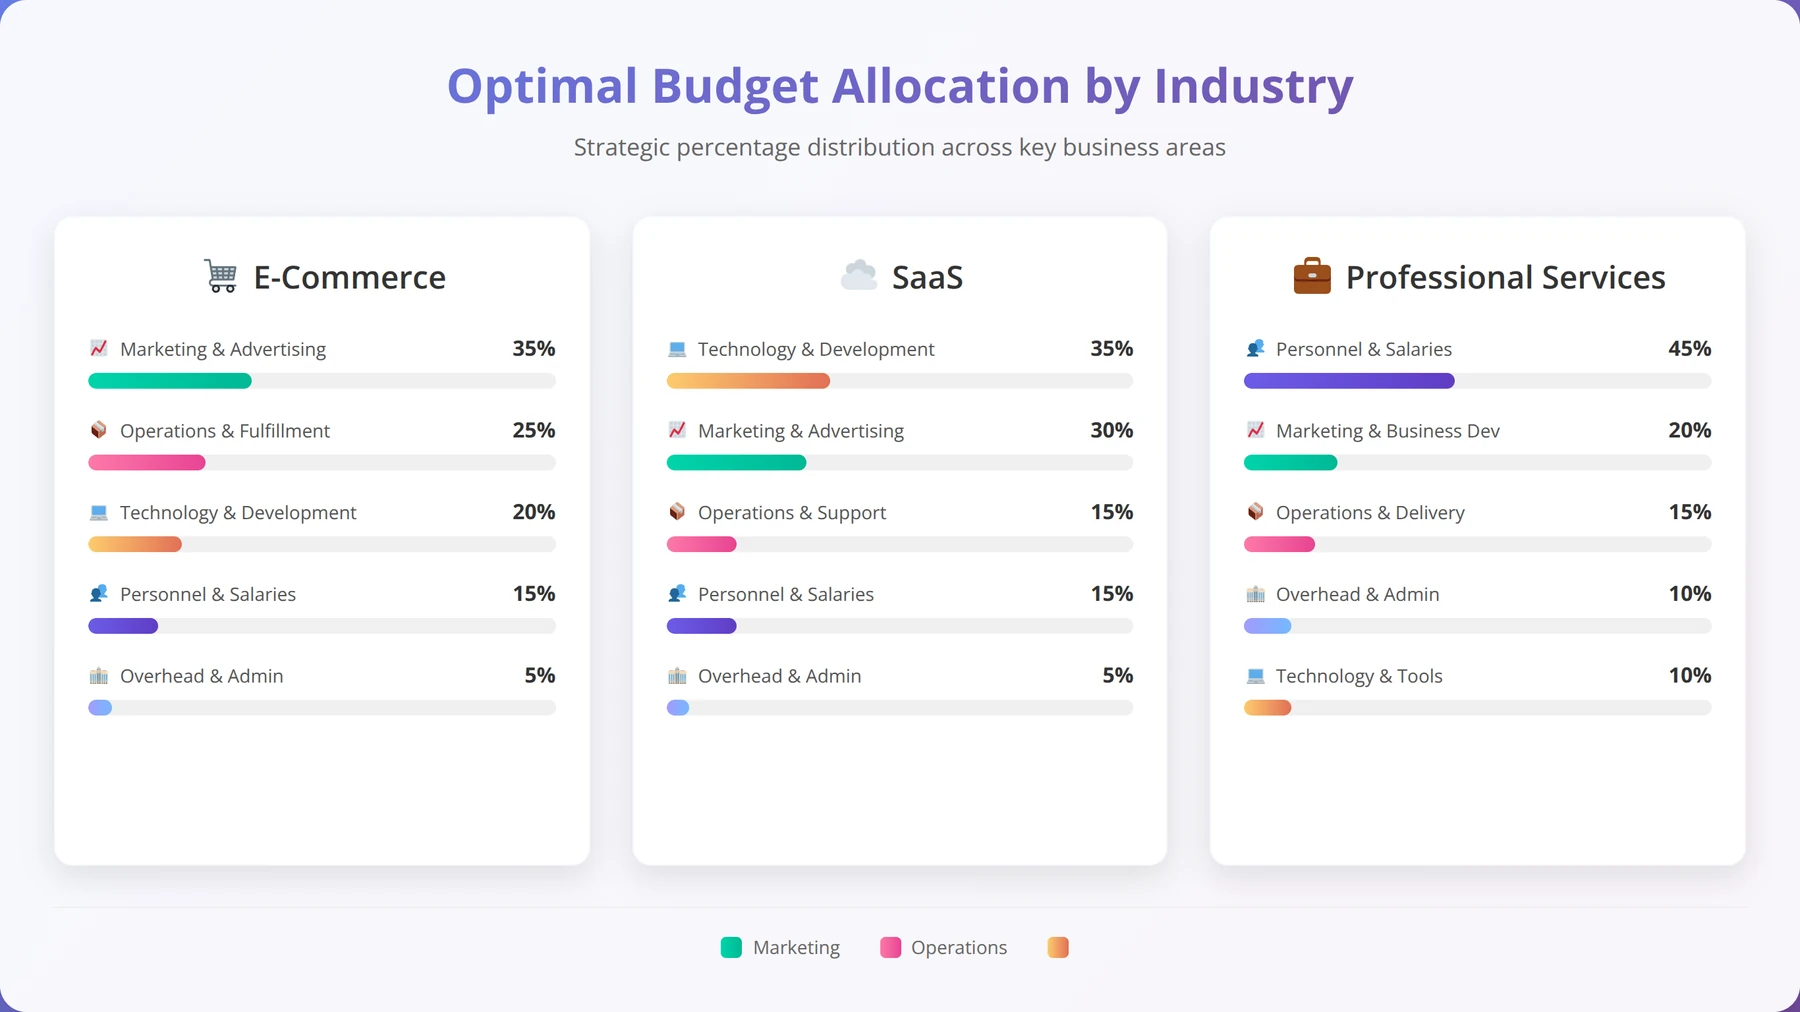
Task: Click the cloud icon next to SaaS
Action: pos(859,276)
